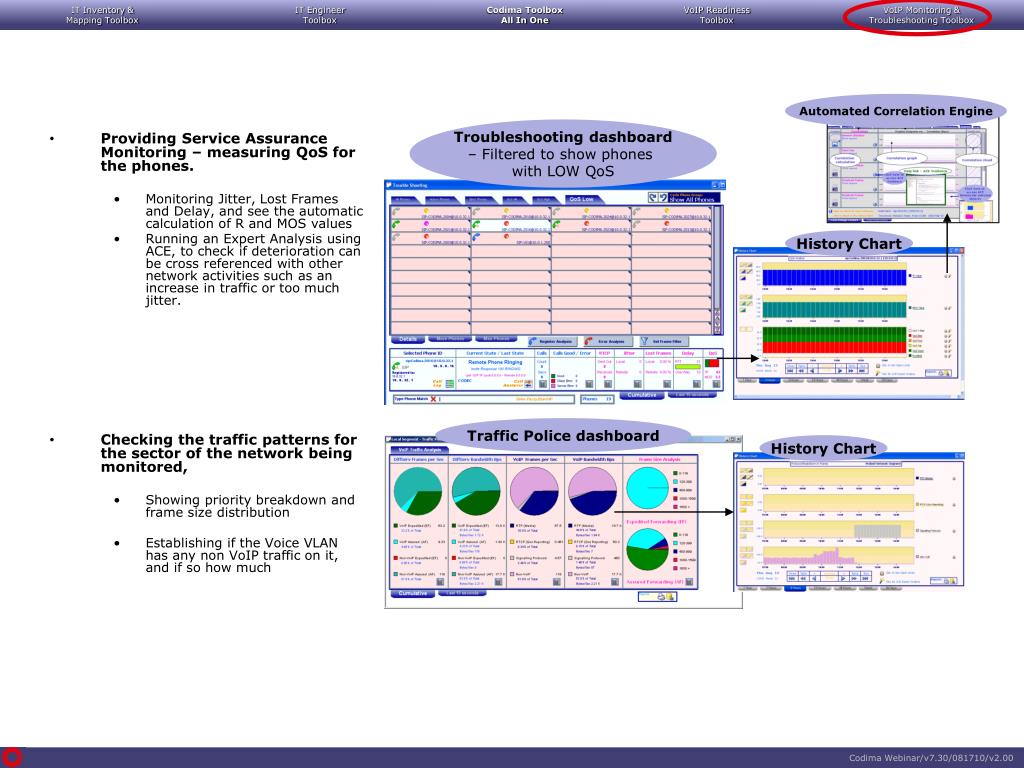1024x768 pixels.
Task: Click the print icon in Traffic Police dashboard
Action: pyautogui.click(x=663, y=596)
